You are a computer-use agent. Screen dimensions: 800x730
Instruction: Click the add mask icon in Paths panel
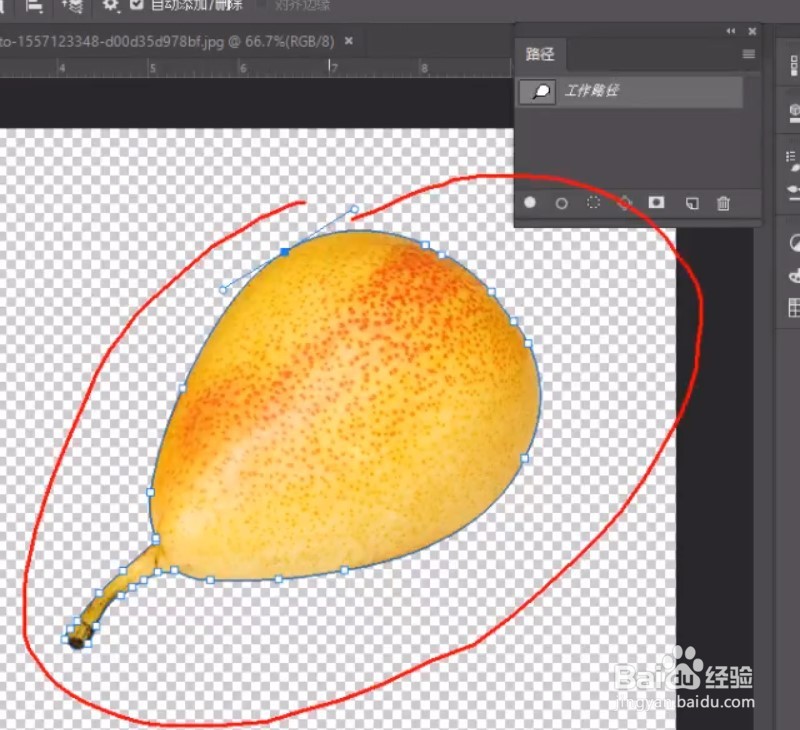[656, 204]
